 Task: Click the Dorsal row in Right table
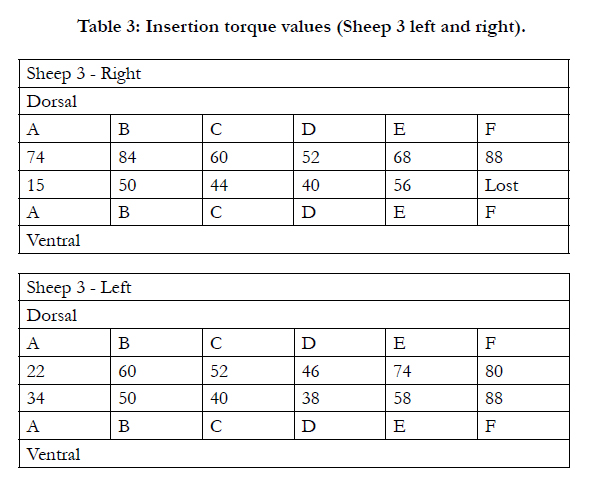(x=294, y=101)
